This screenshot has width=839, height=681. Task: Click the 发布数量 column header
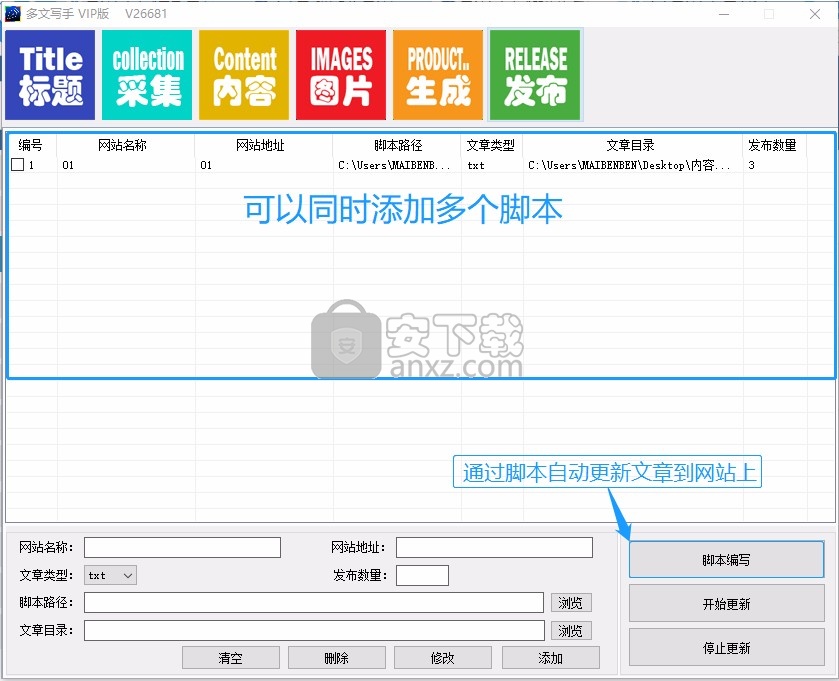pyautogui.click(x=772, y=145)
